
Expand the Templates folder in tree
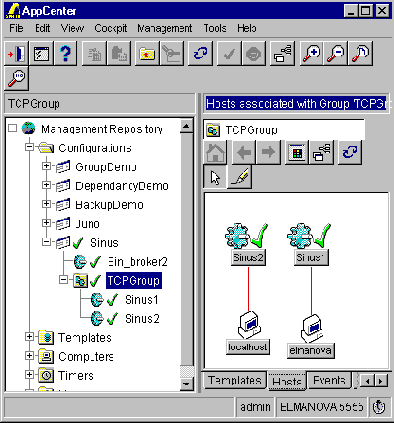(29, 337)
